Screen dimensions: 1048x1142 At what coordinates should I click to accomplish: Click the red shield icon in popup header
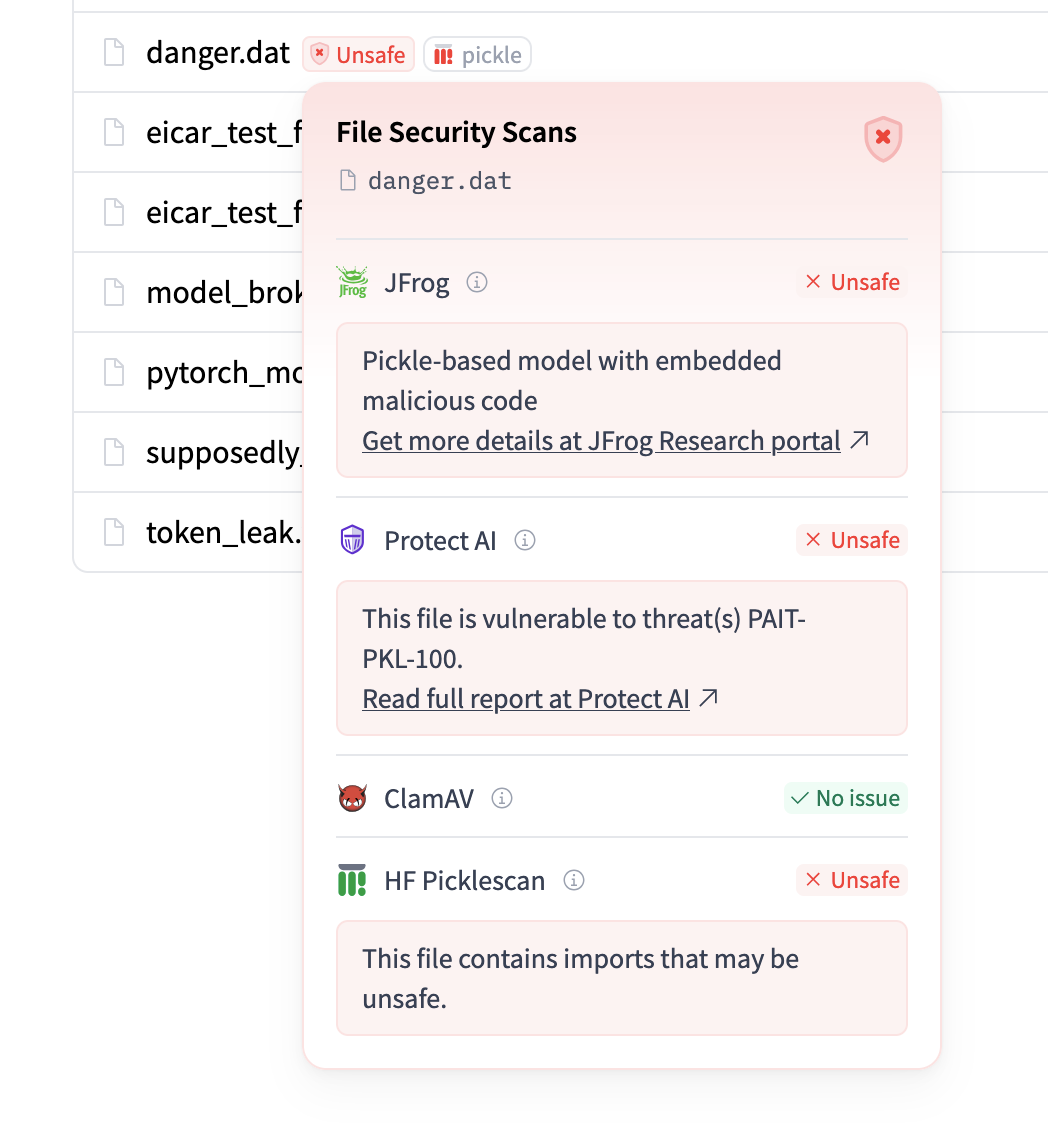(x=883, y=138)
